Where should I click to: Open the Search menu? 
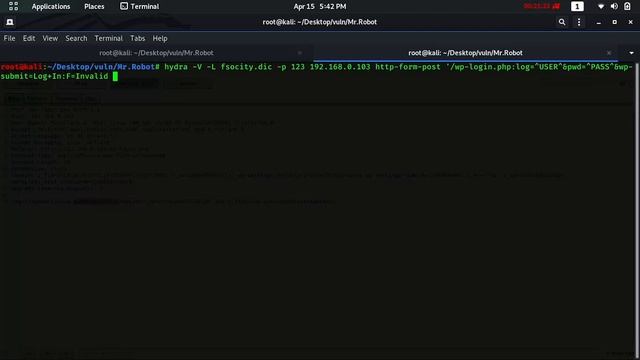click(x=76, y=38)
